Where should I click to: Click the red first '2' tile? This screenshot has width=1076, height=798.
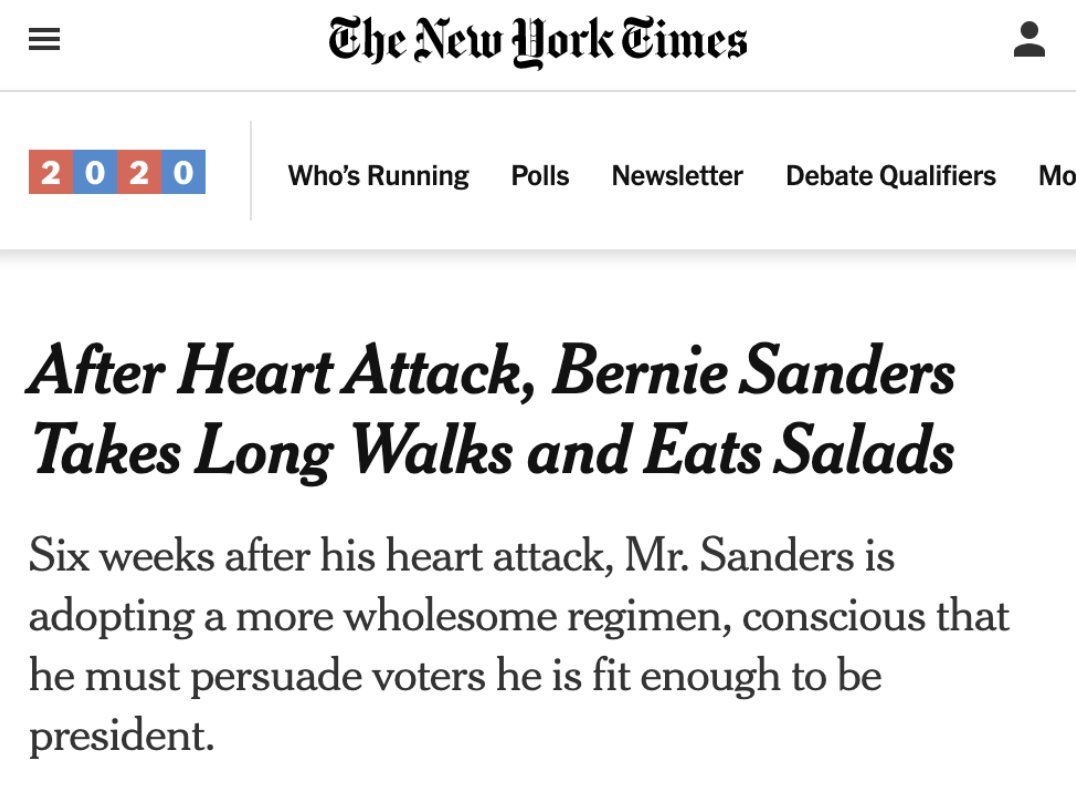[x=51, y=172]
